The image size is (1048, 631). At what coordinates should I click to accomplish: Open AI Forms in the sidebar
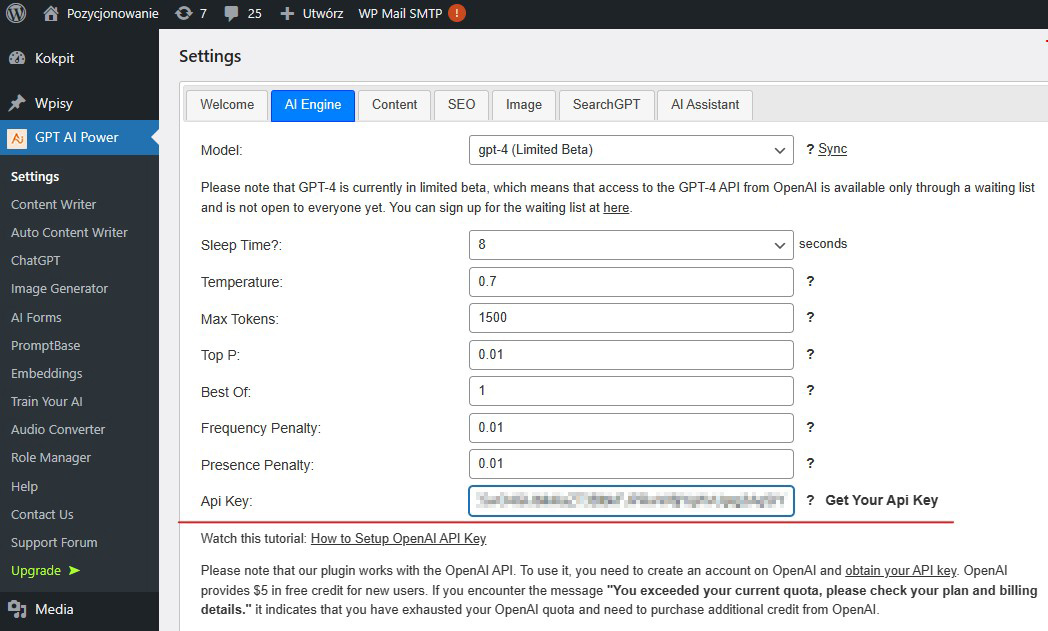click(36, 318)
